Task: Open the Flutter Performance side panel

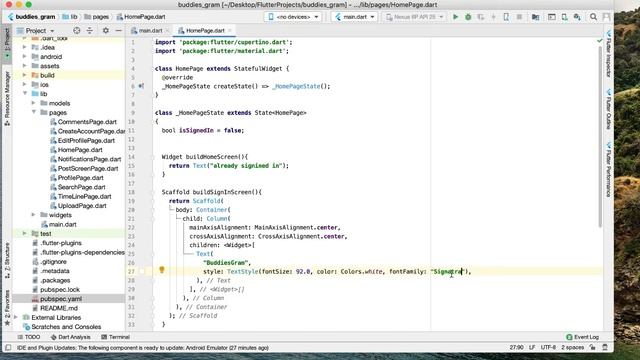Action: (609, 170)
